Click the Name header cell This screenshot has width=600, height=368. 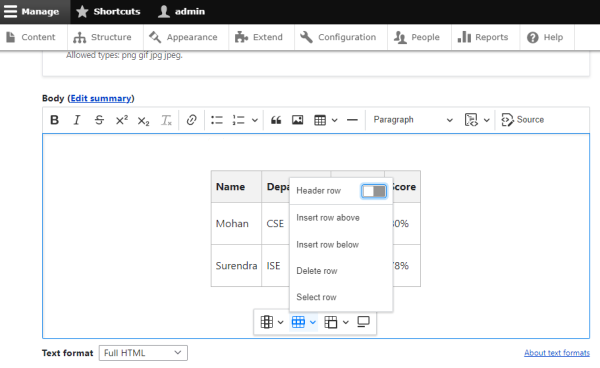click(x=236, y=187)
